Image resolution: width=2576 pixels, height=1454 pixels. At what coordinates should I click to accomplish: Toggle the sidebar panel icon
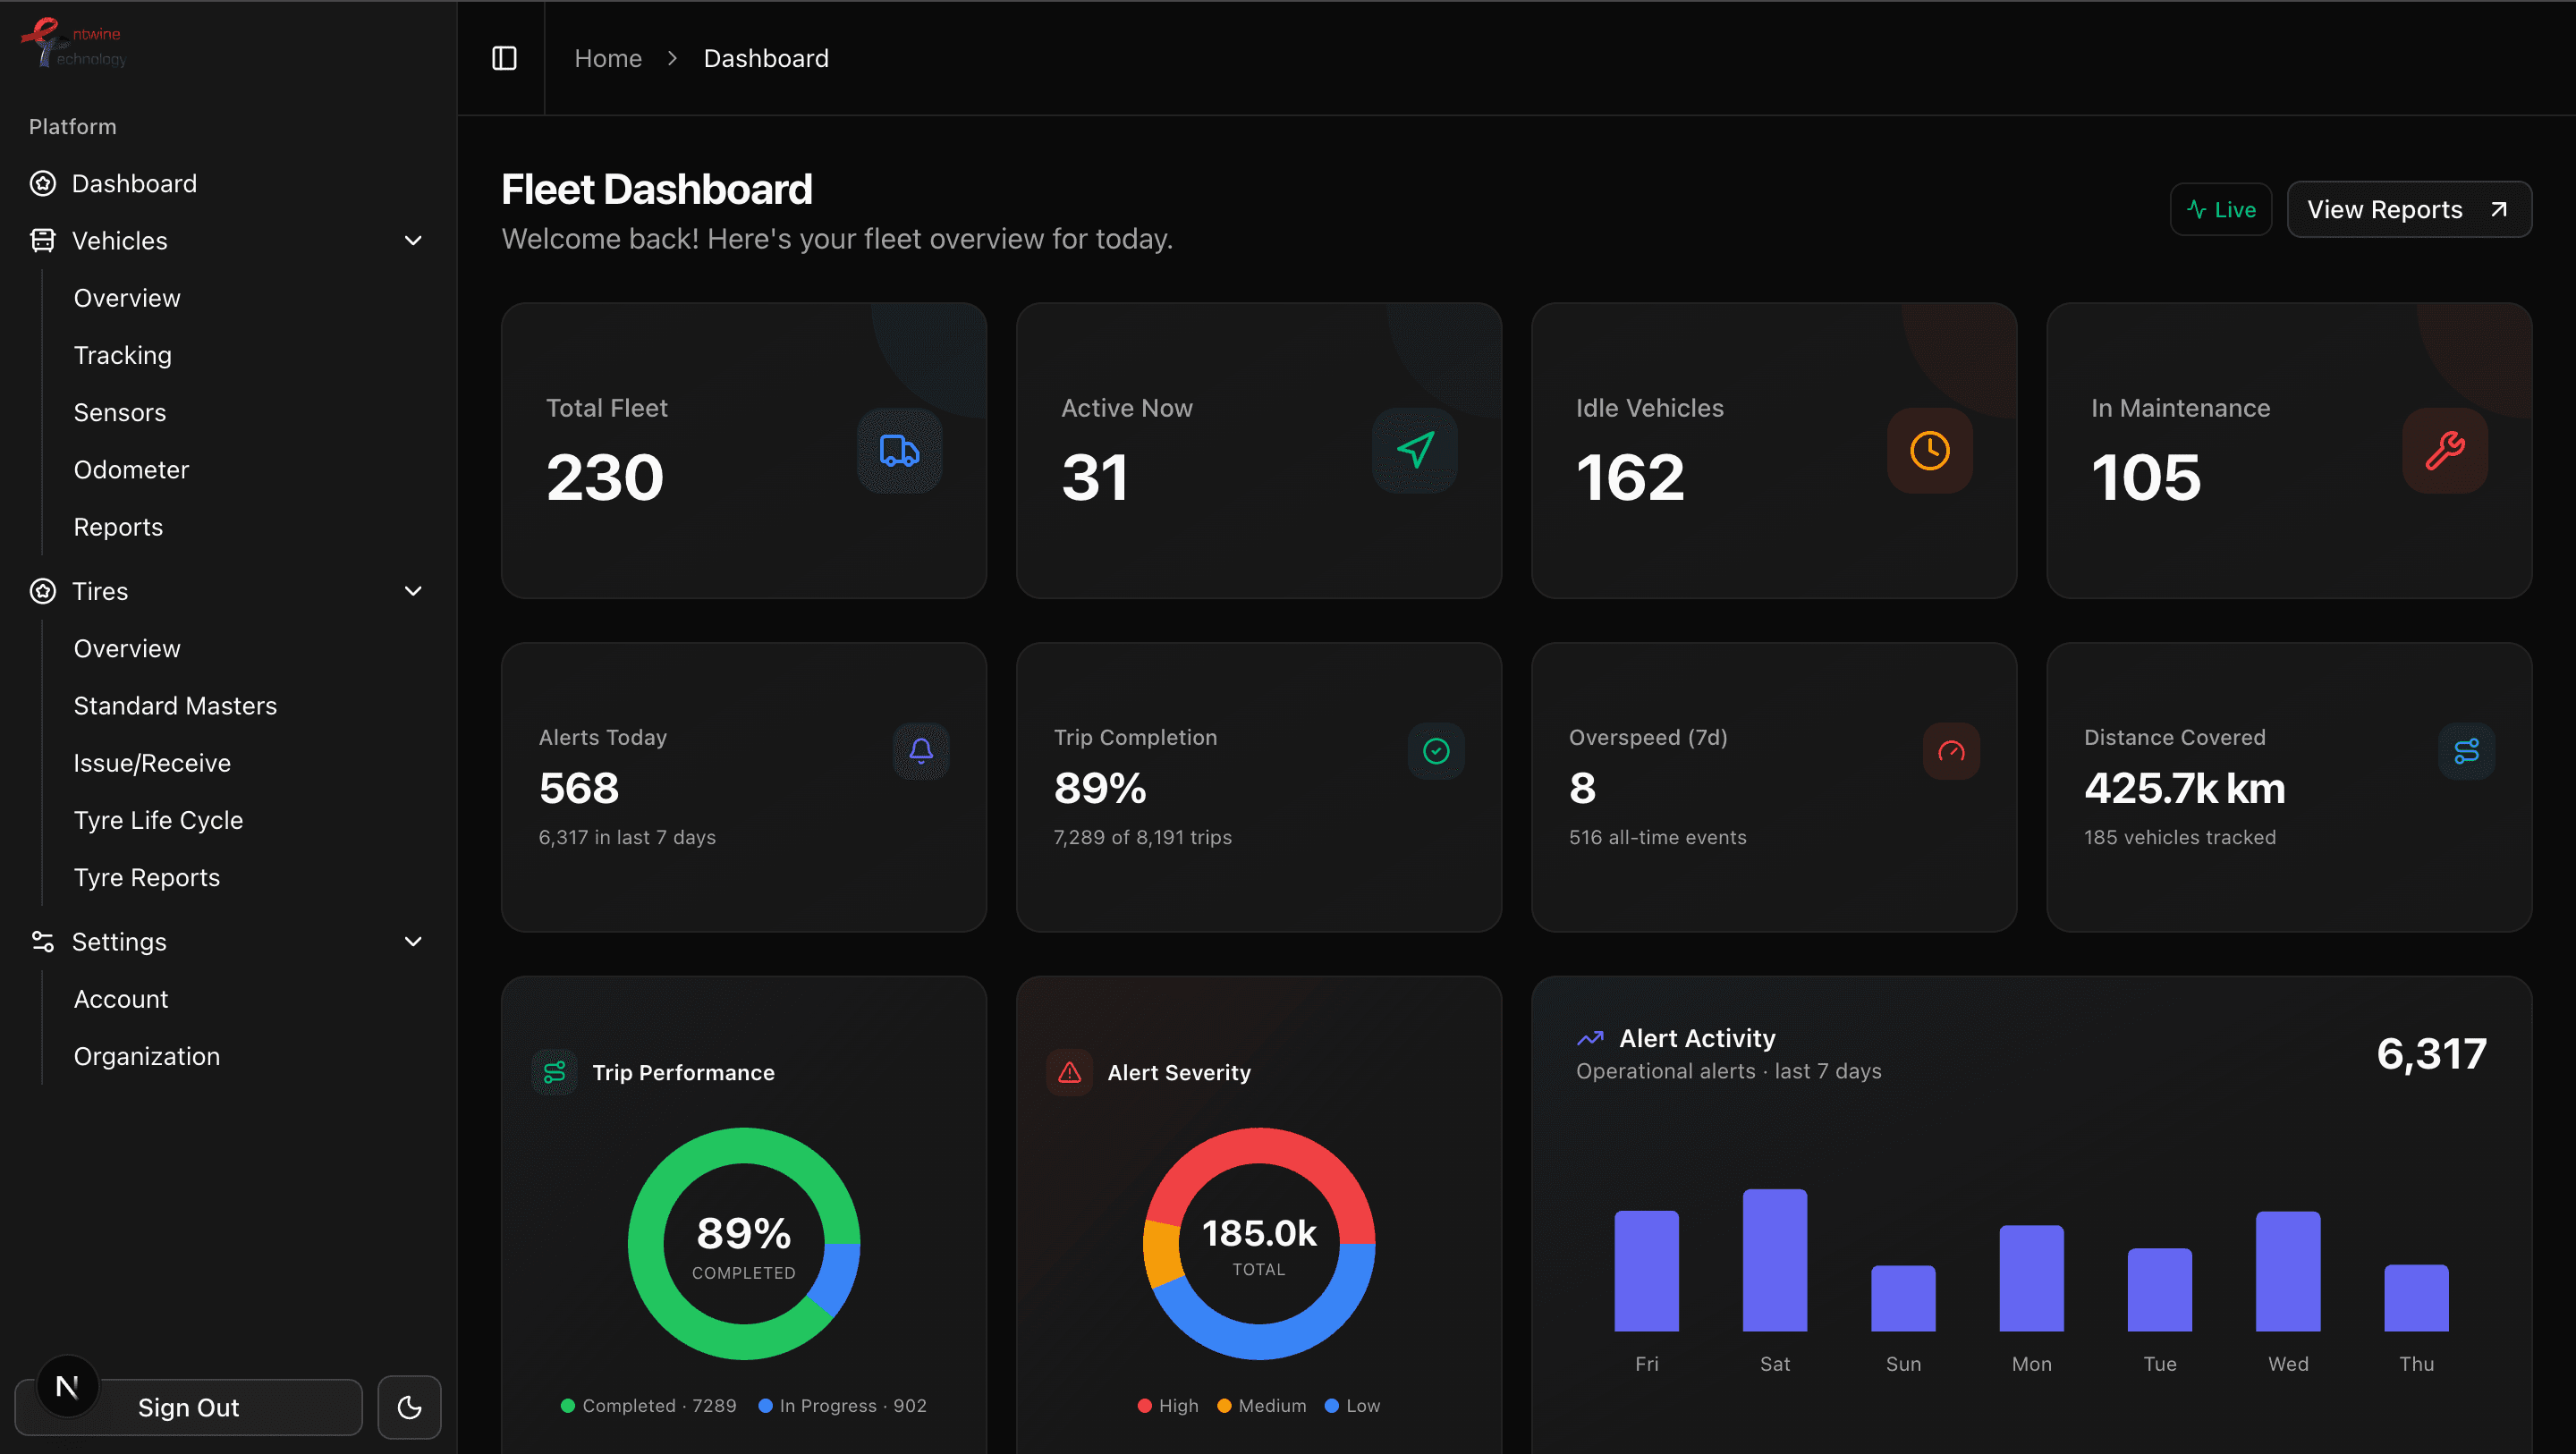coord(504,58)
